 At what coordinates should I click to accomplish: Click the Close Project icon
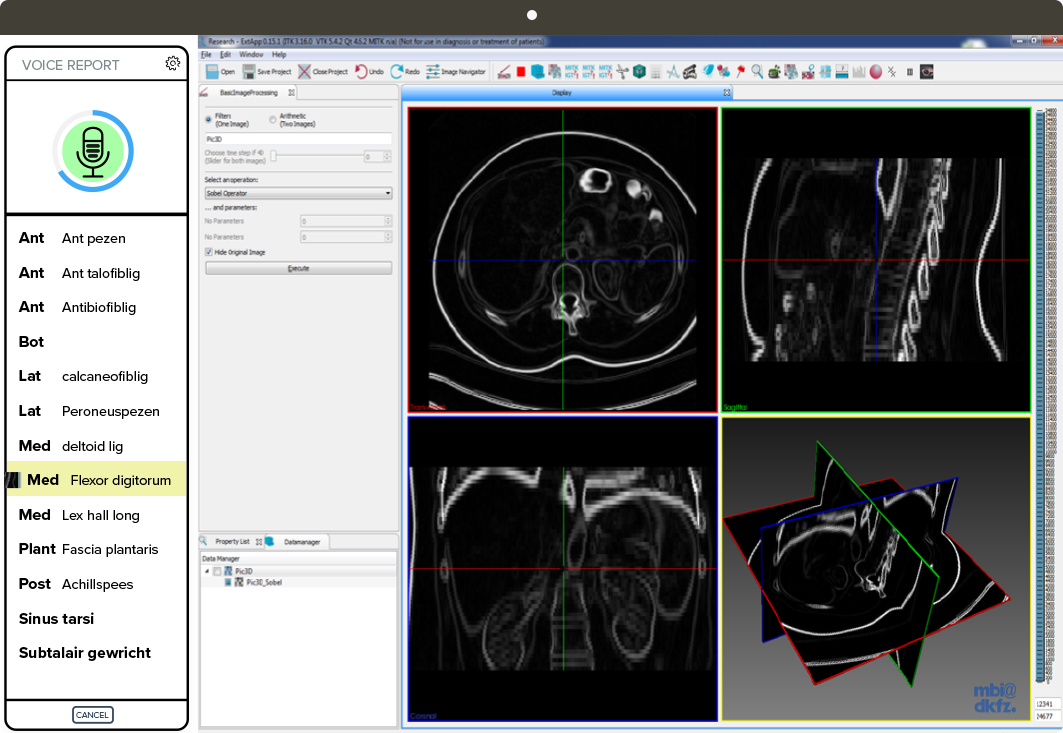(x=305, y=72)
